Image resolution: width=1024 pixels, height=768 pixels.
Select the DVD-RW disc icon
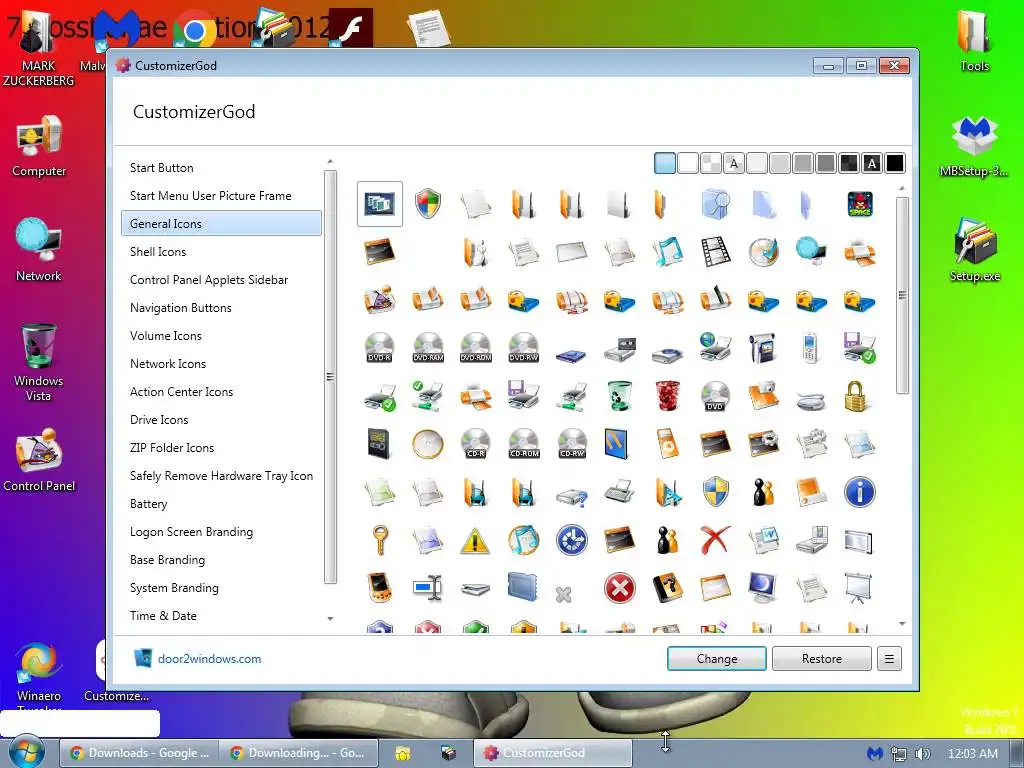[x=524, y=348]
